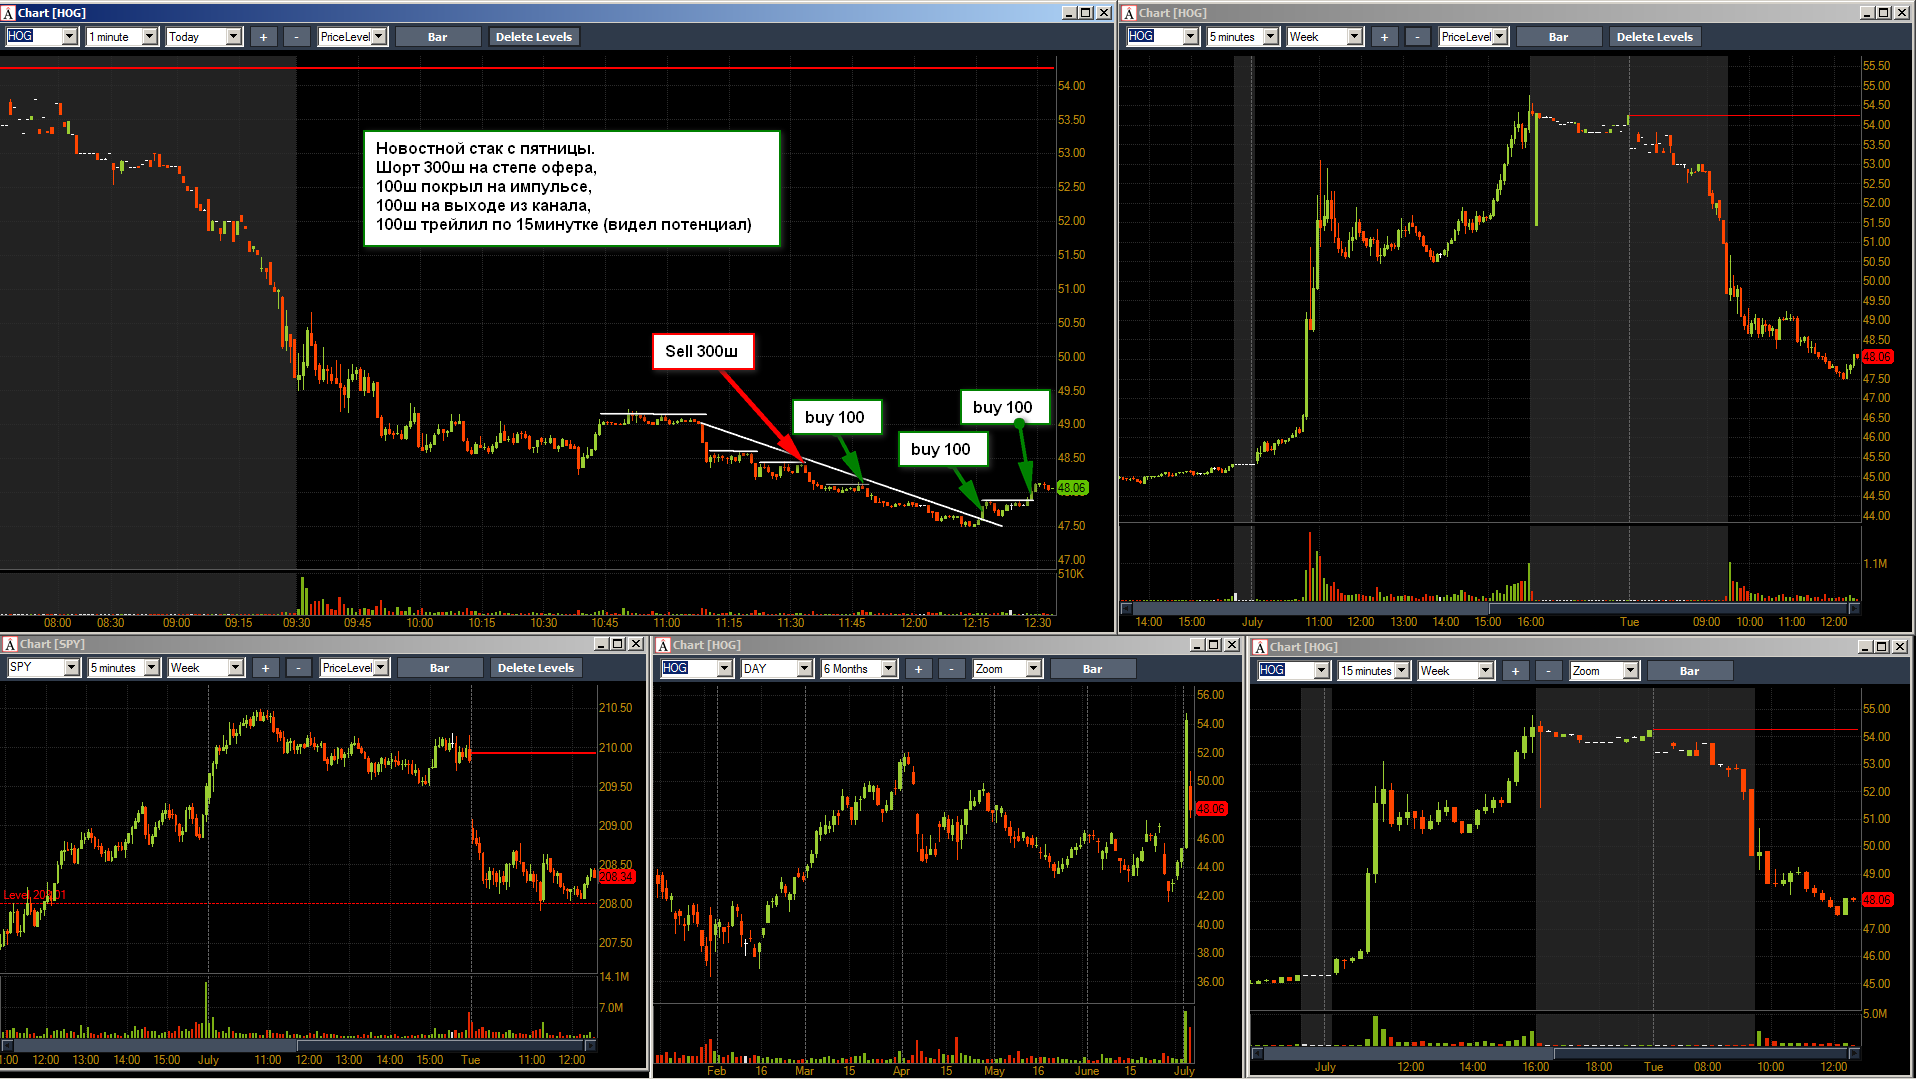1916x1080 pixels.
Task: Click app icon in 1 minute HOG chart title bar
Action: [9, 13]
